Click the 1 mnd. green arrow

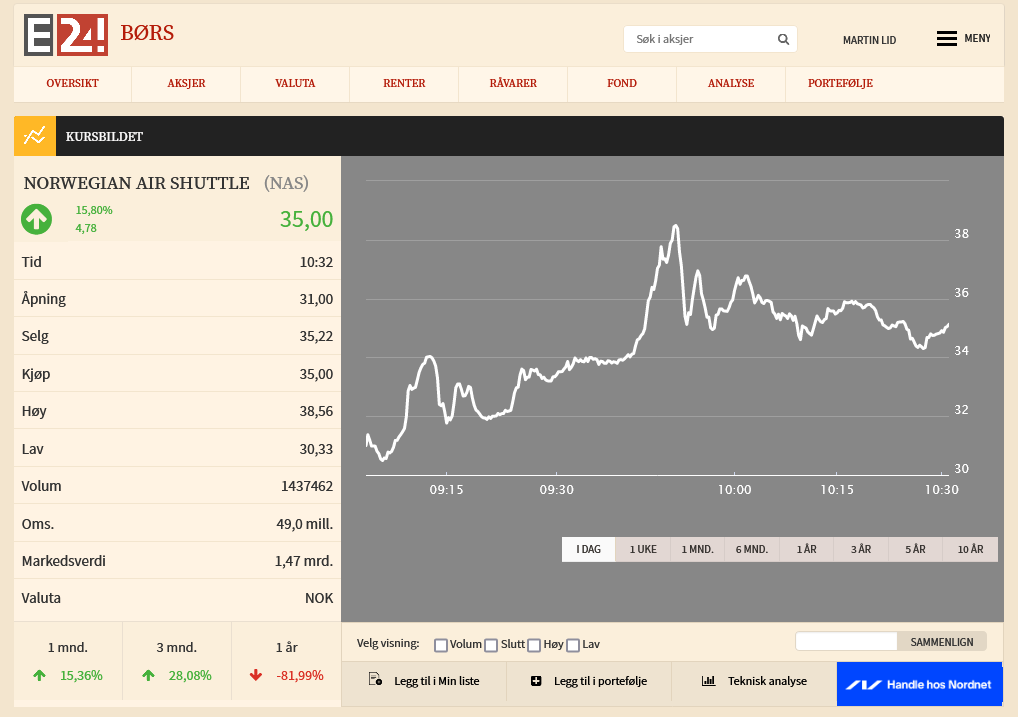tap(40, 675)
